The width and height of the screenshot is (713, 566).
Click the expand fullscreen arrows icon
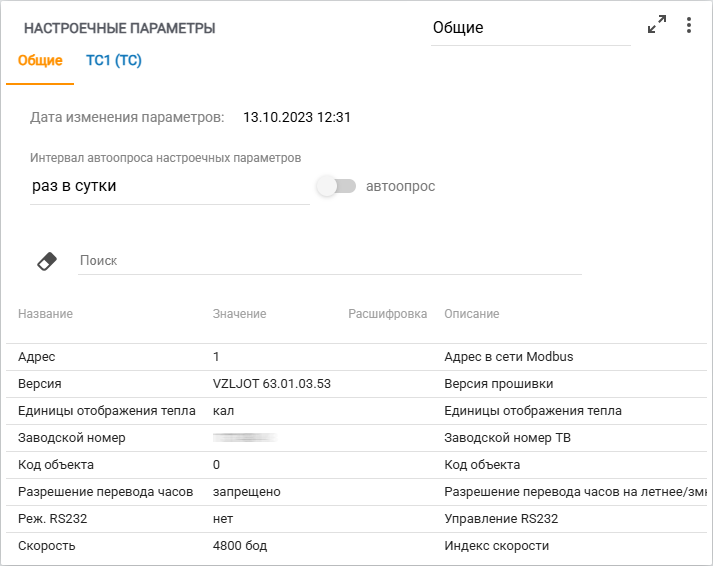pyautogui.click(x=657, y=26)
